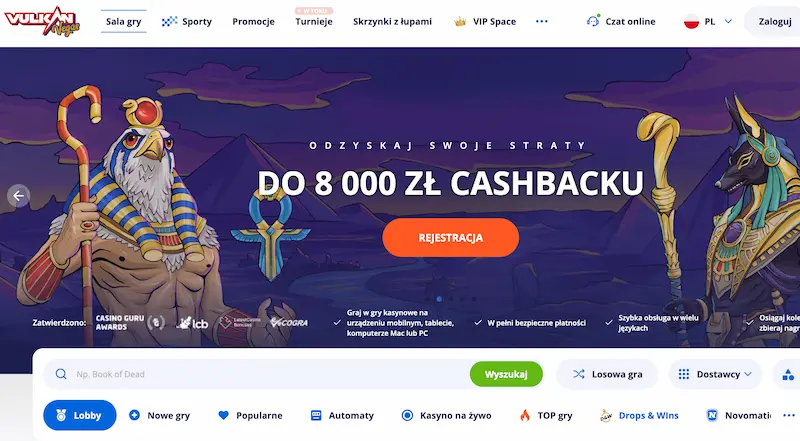Viewport: 800px width, 441px height.
Task: Open the Turnieje menu item
Action: (314, 21)
